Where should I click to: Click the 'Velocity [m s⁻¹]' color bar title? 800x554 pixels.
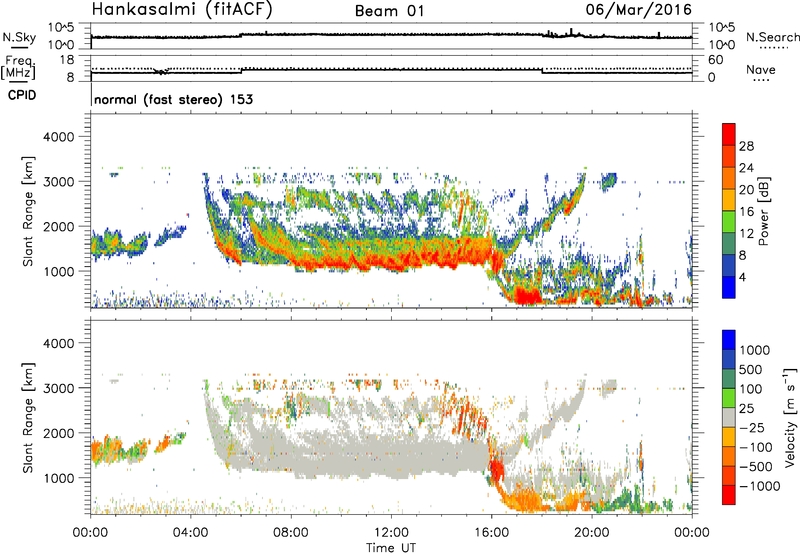point(790,417)
